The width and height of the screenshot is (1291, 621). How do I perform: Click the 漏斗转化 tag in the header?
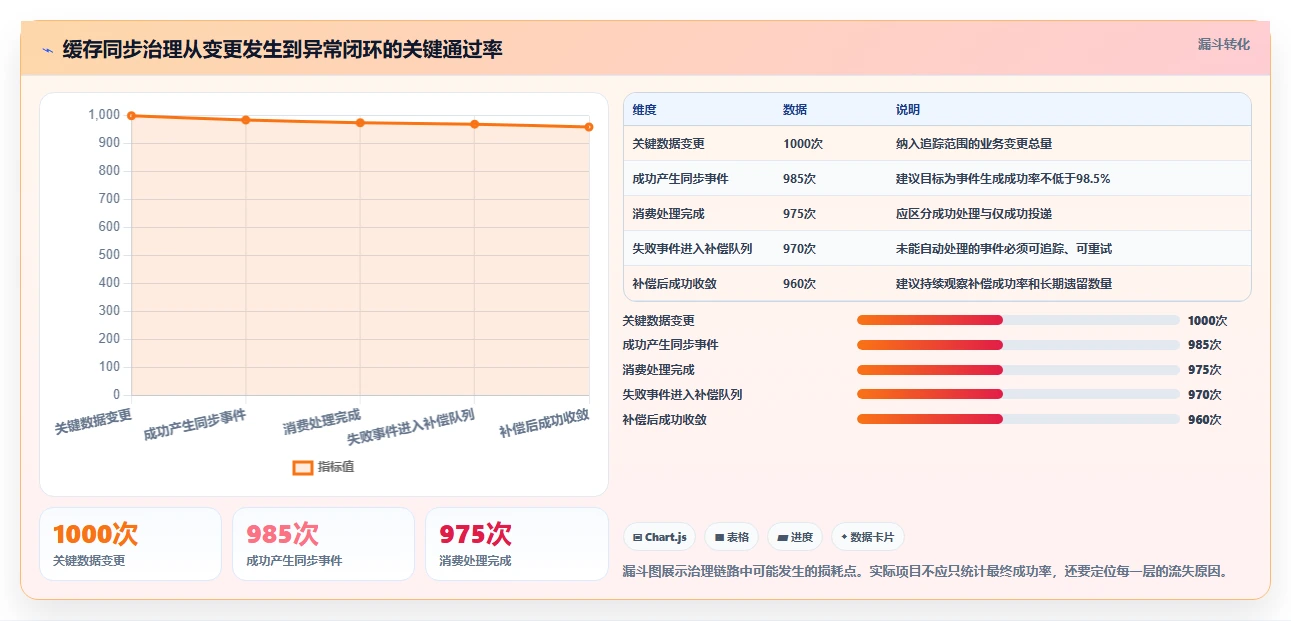(x=1224, y=44)
